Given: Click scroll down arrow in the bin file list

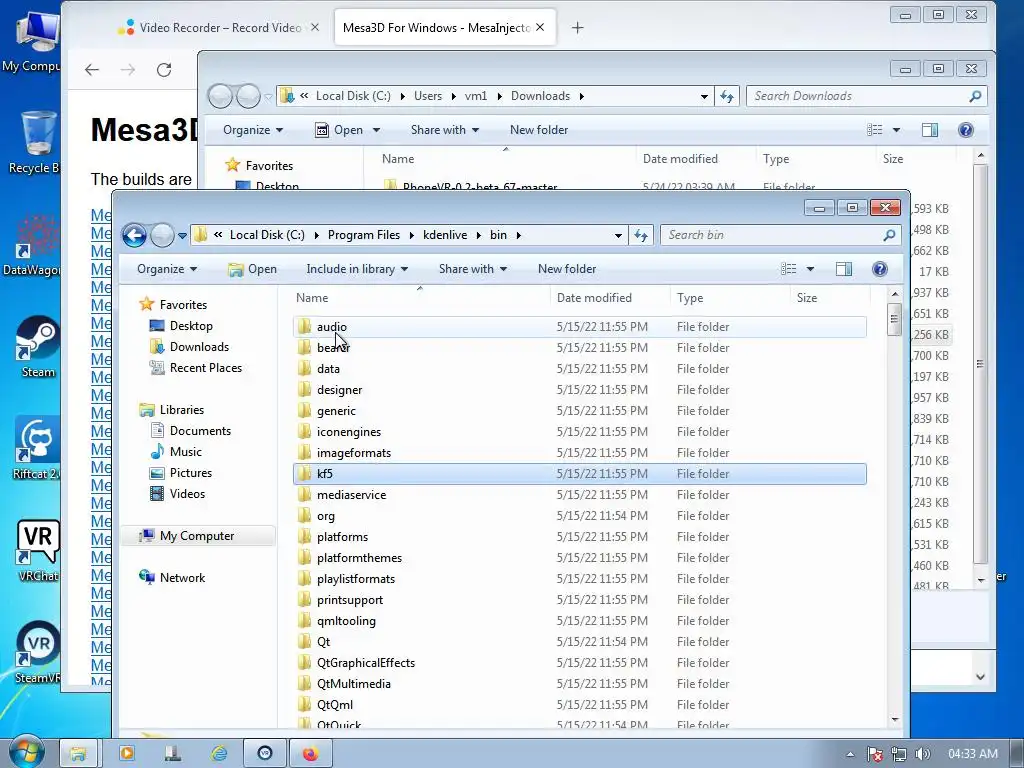Looking at the screenshot, I should (x=895, y=720).
